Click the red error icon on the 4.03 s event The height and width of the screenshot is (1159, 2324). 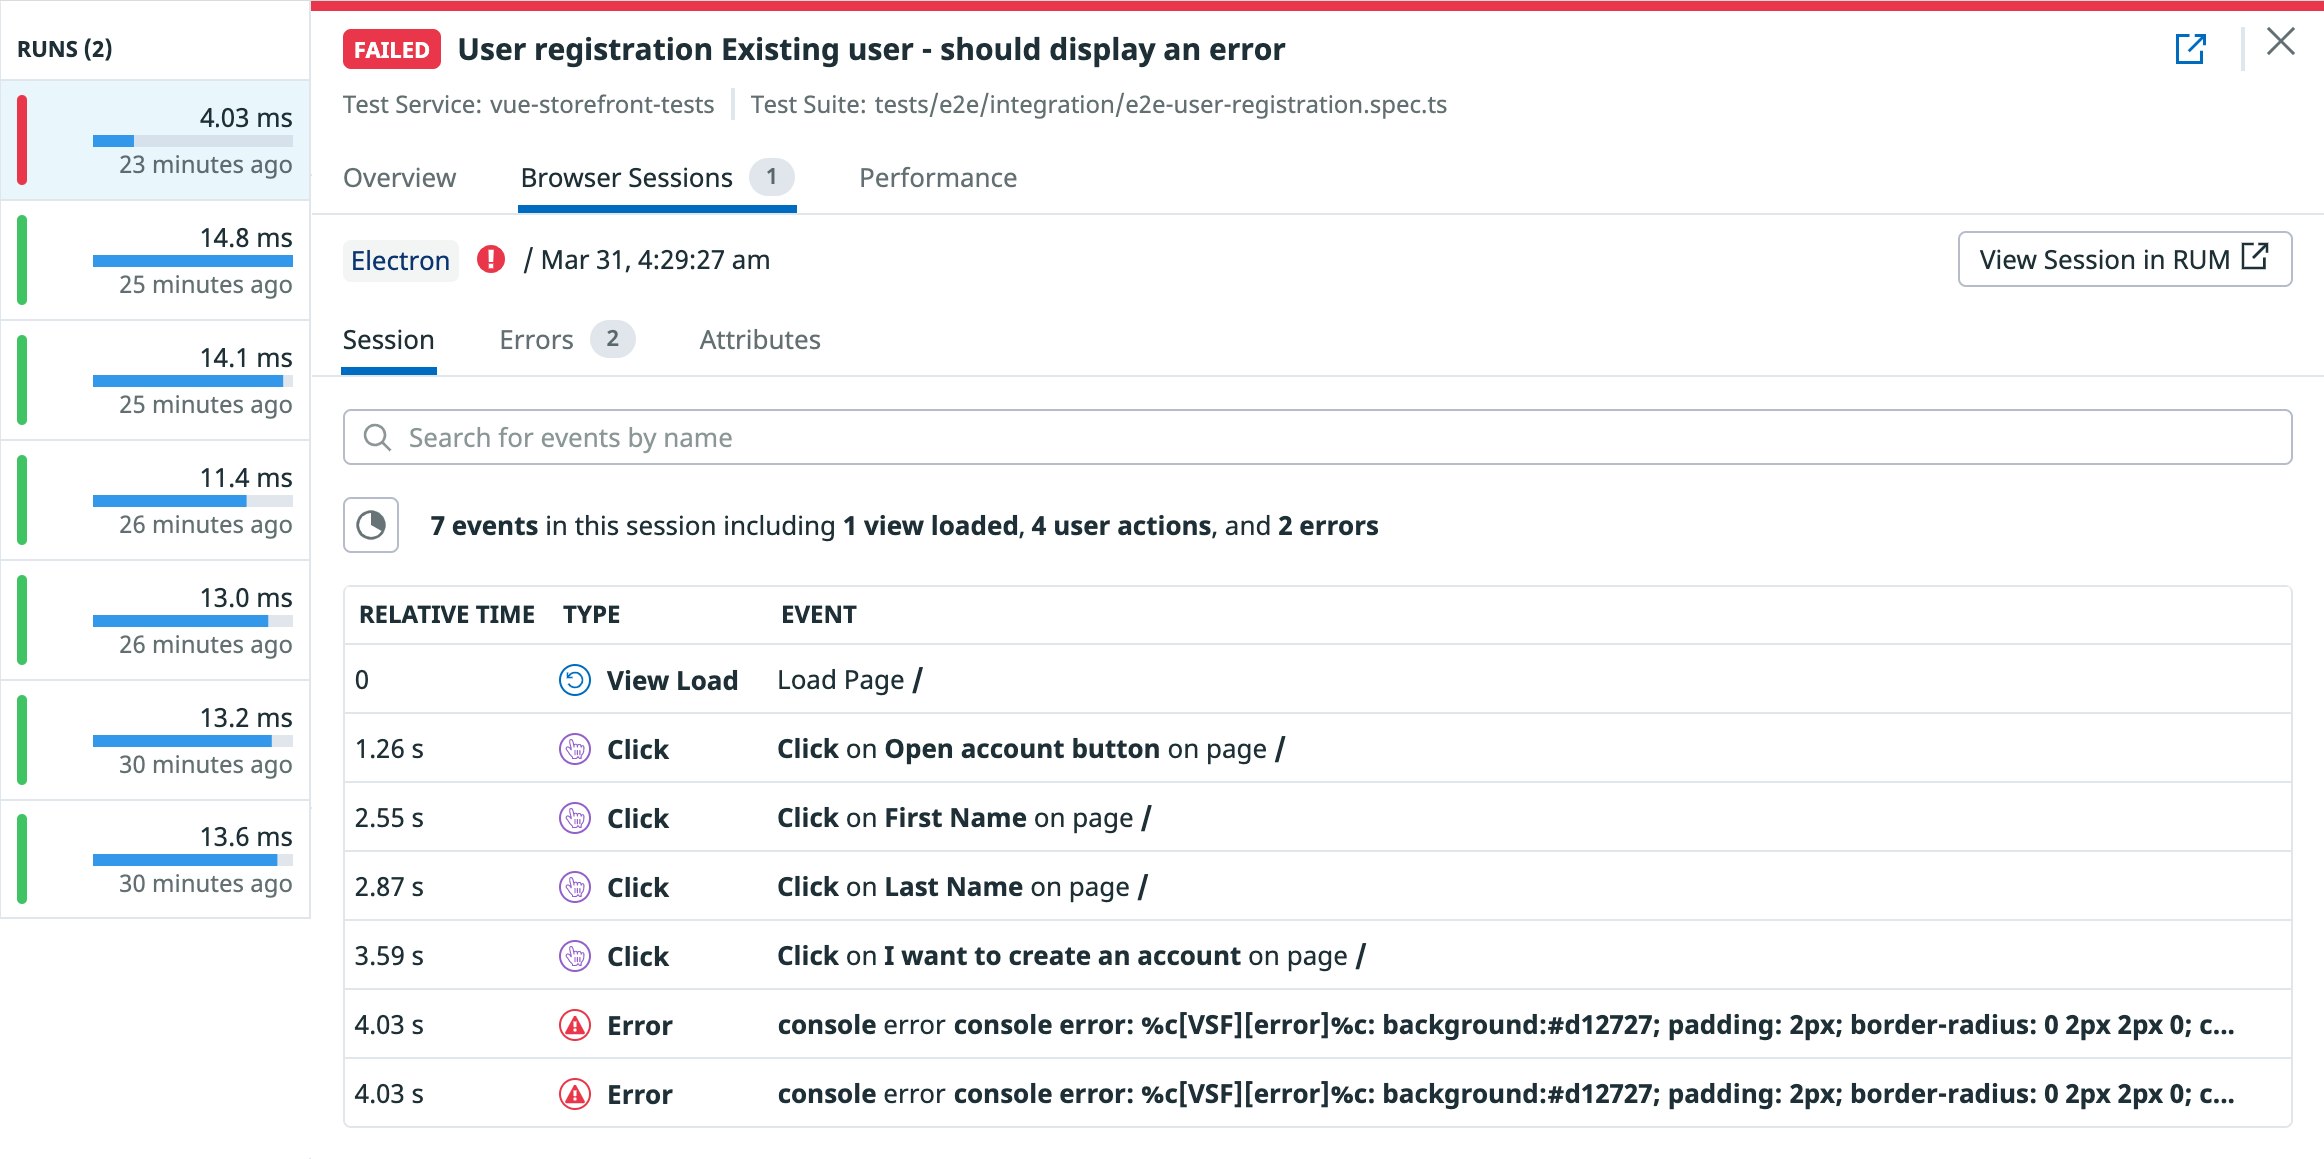[x=574, y=1024]
